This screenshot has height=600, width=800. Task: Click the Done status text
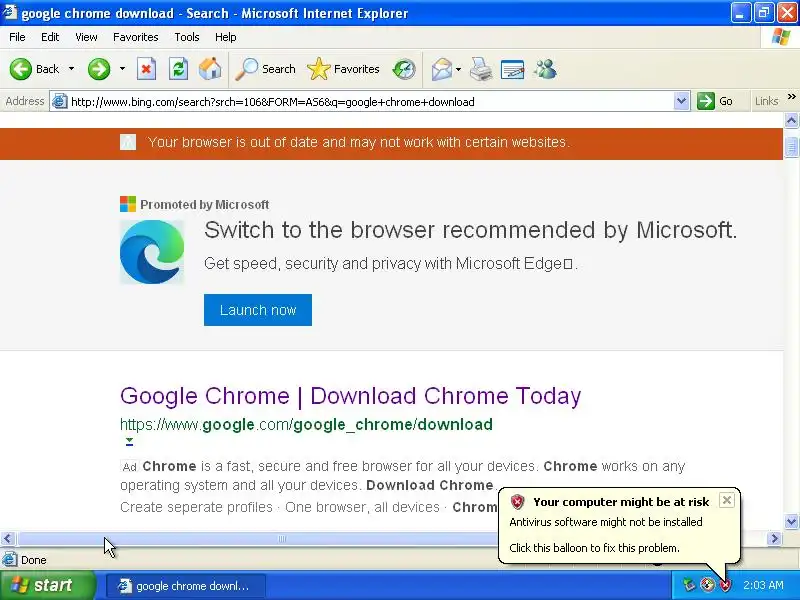[34, 560]
